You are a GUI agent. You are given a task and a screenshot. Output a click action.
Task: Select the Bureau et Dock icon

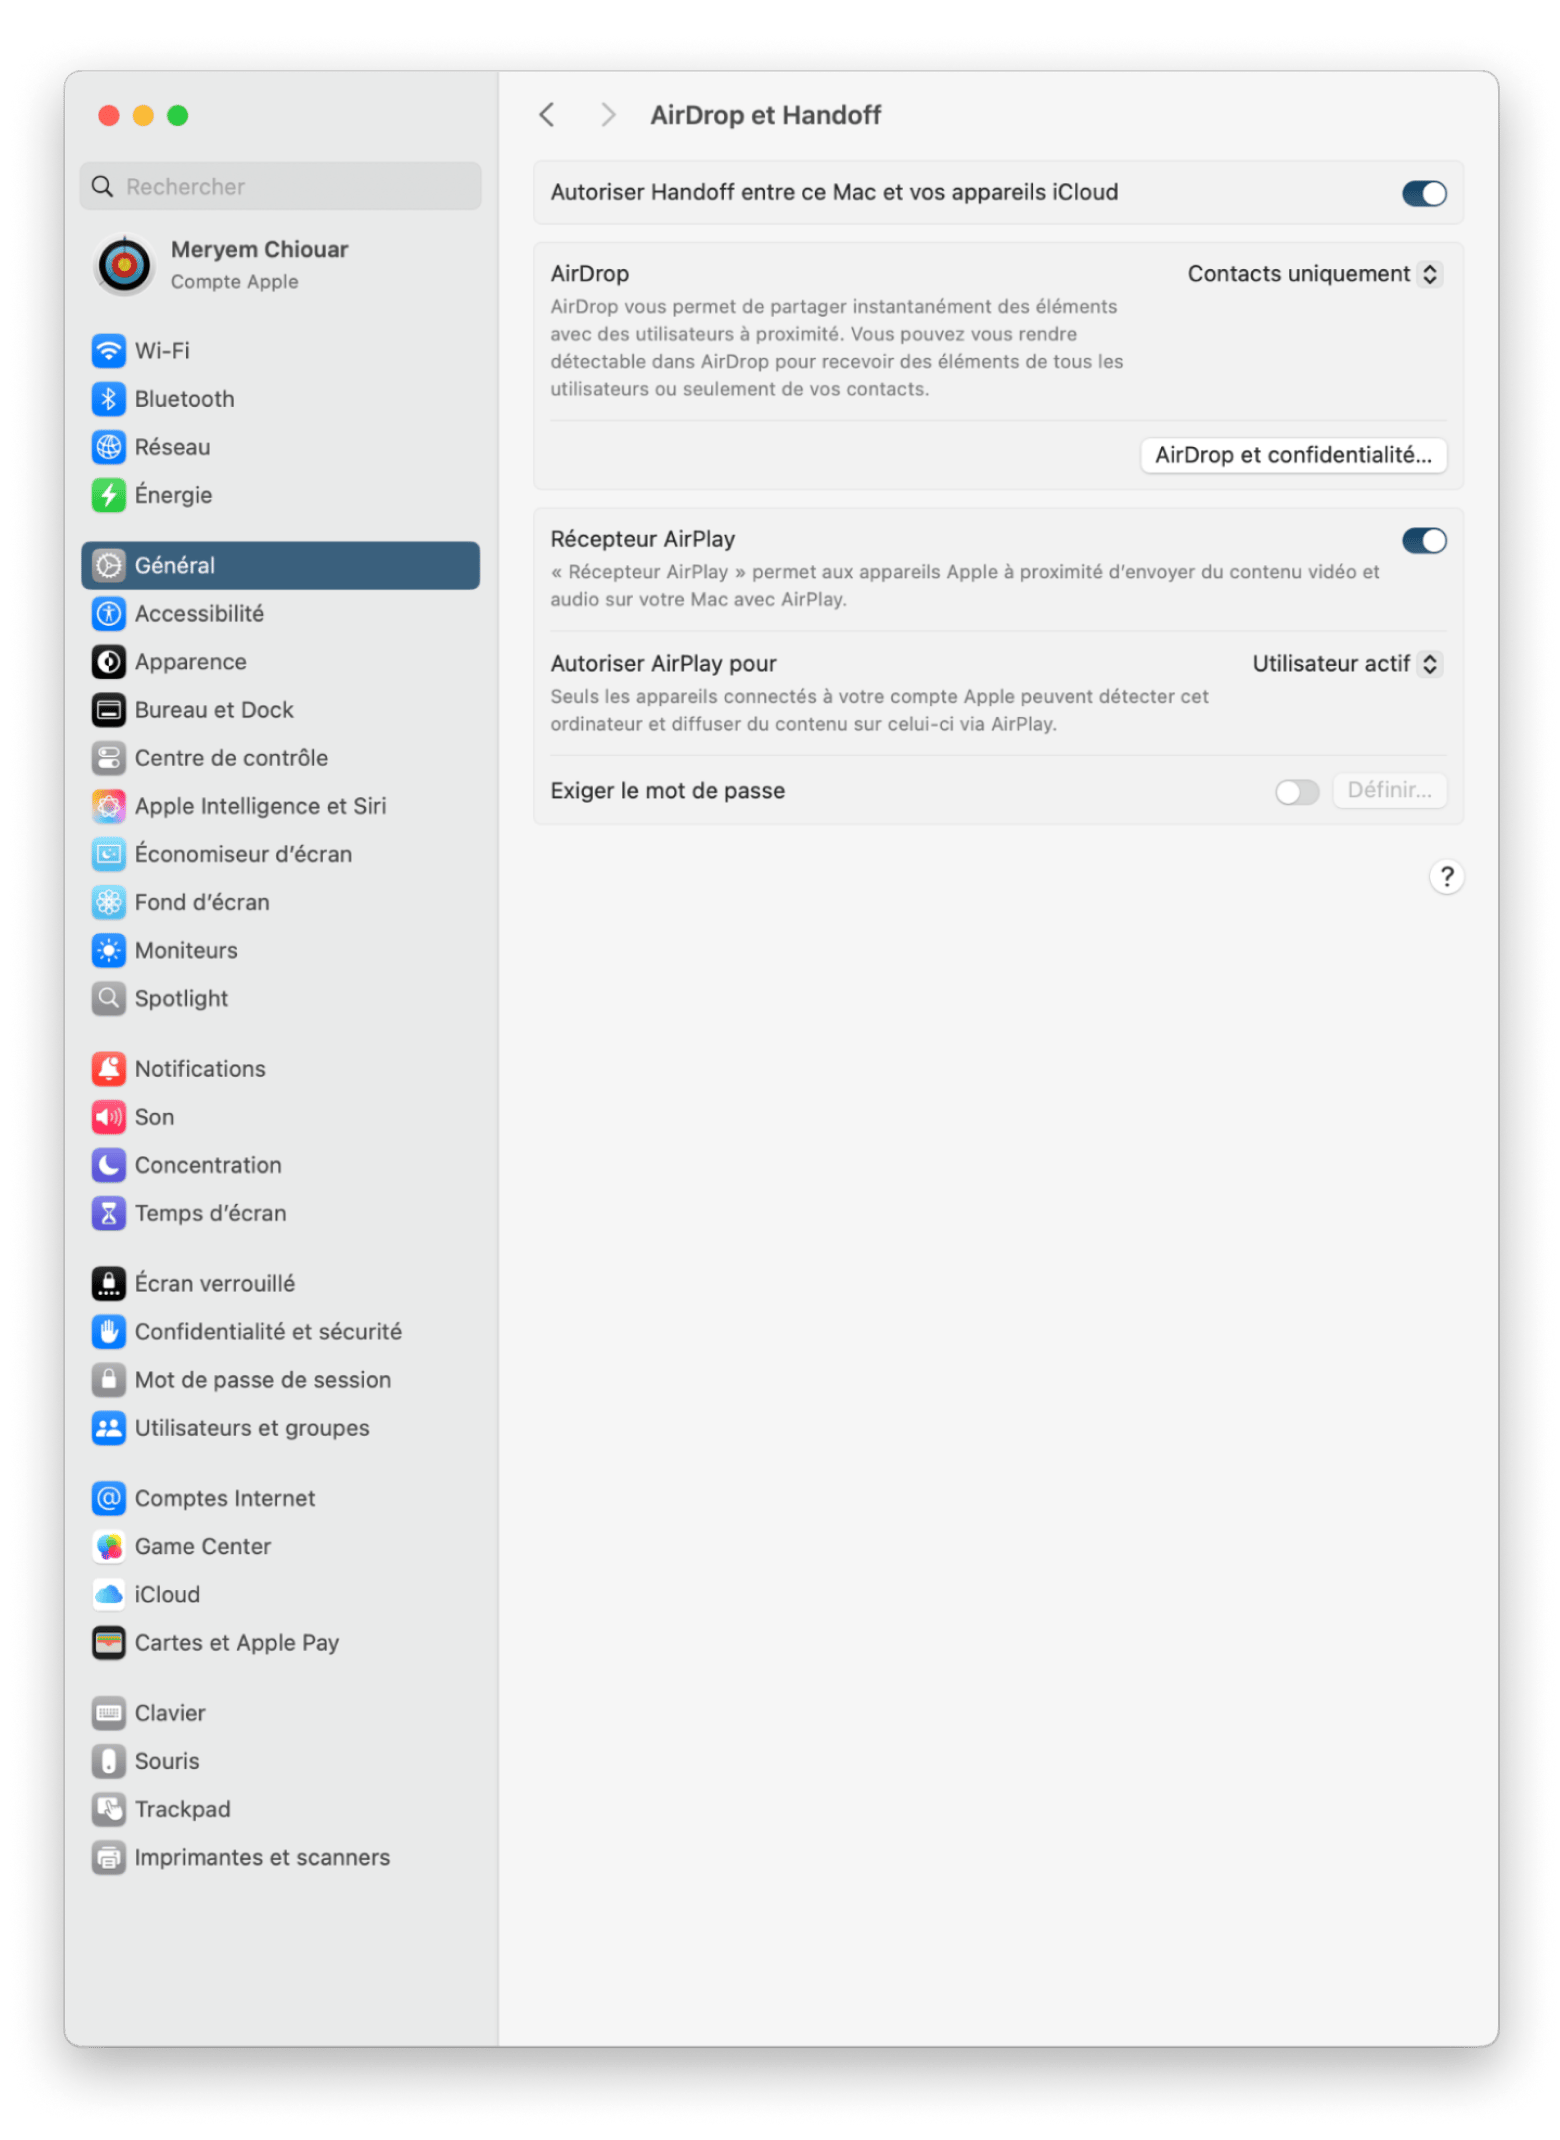[x=108, y=708]
